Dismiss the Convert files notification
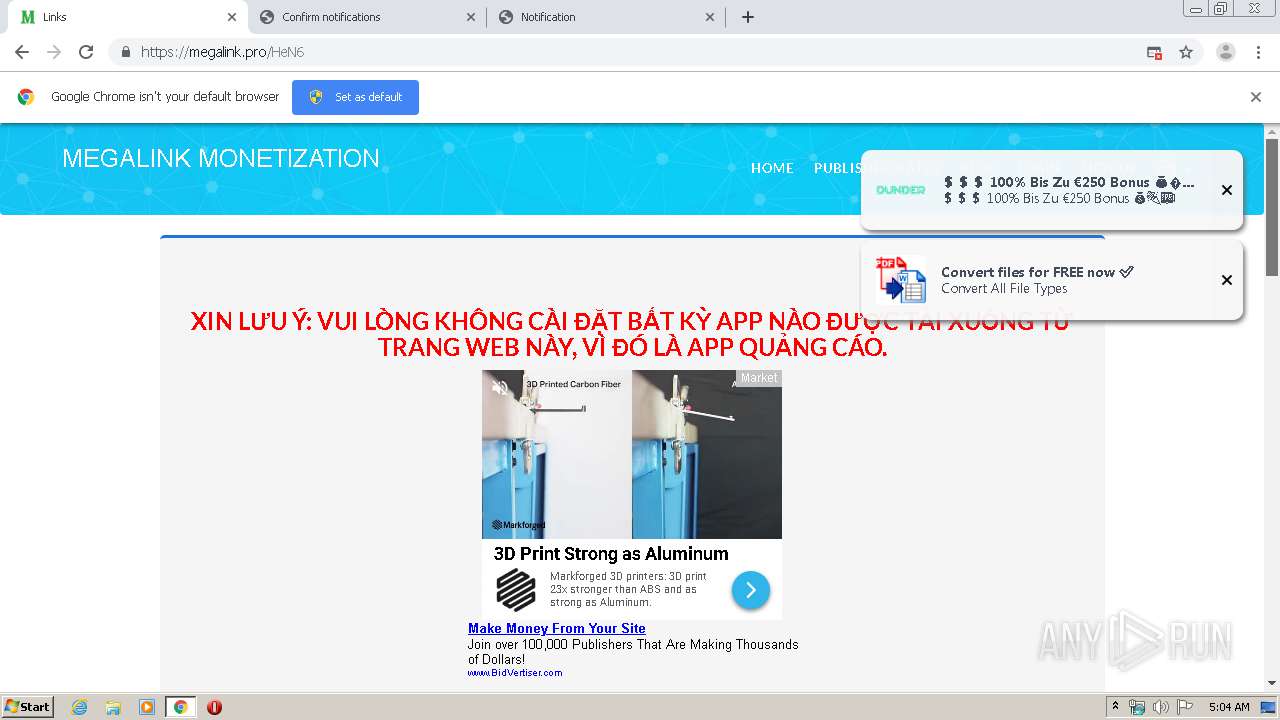 point(1226,280)
